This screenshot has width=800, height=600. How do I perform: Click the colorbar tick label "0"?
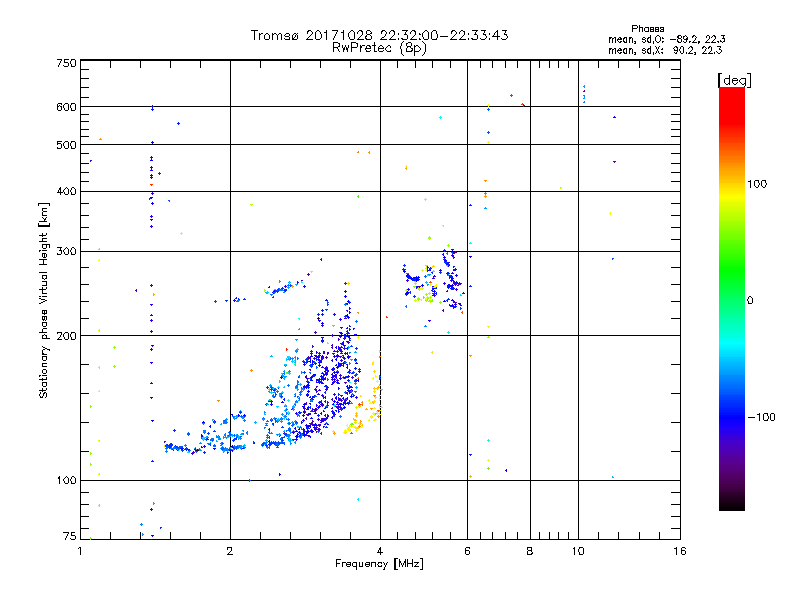[750, 301]
